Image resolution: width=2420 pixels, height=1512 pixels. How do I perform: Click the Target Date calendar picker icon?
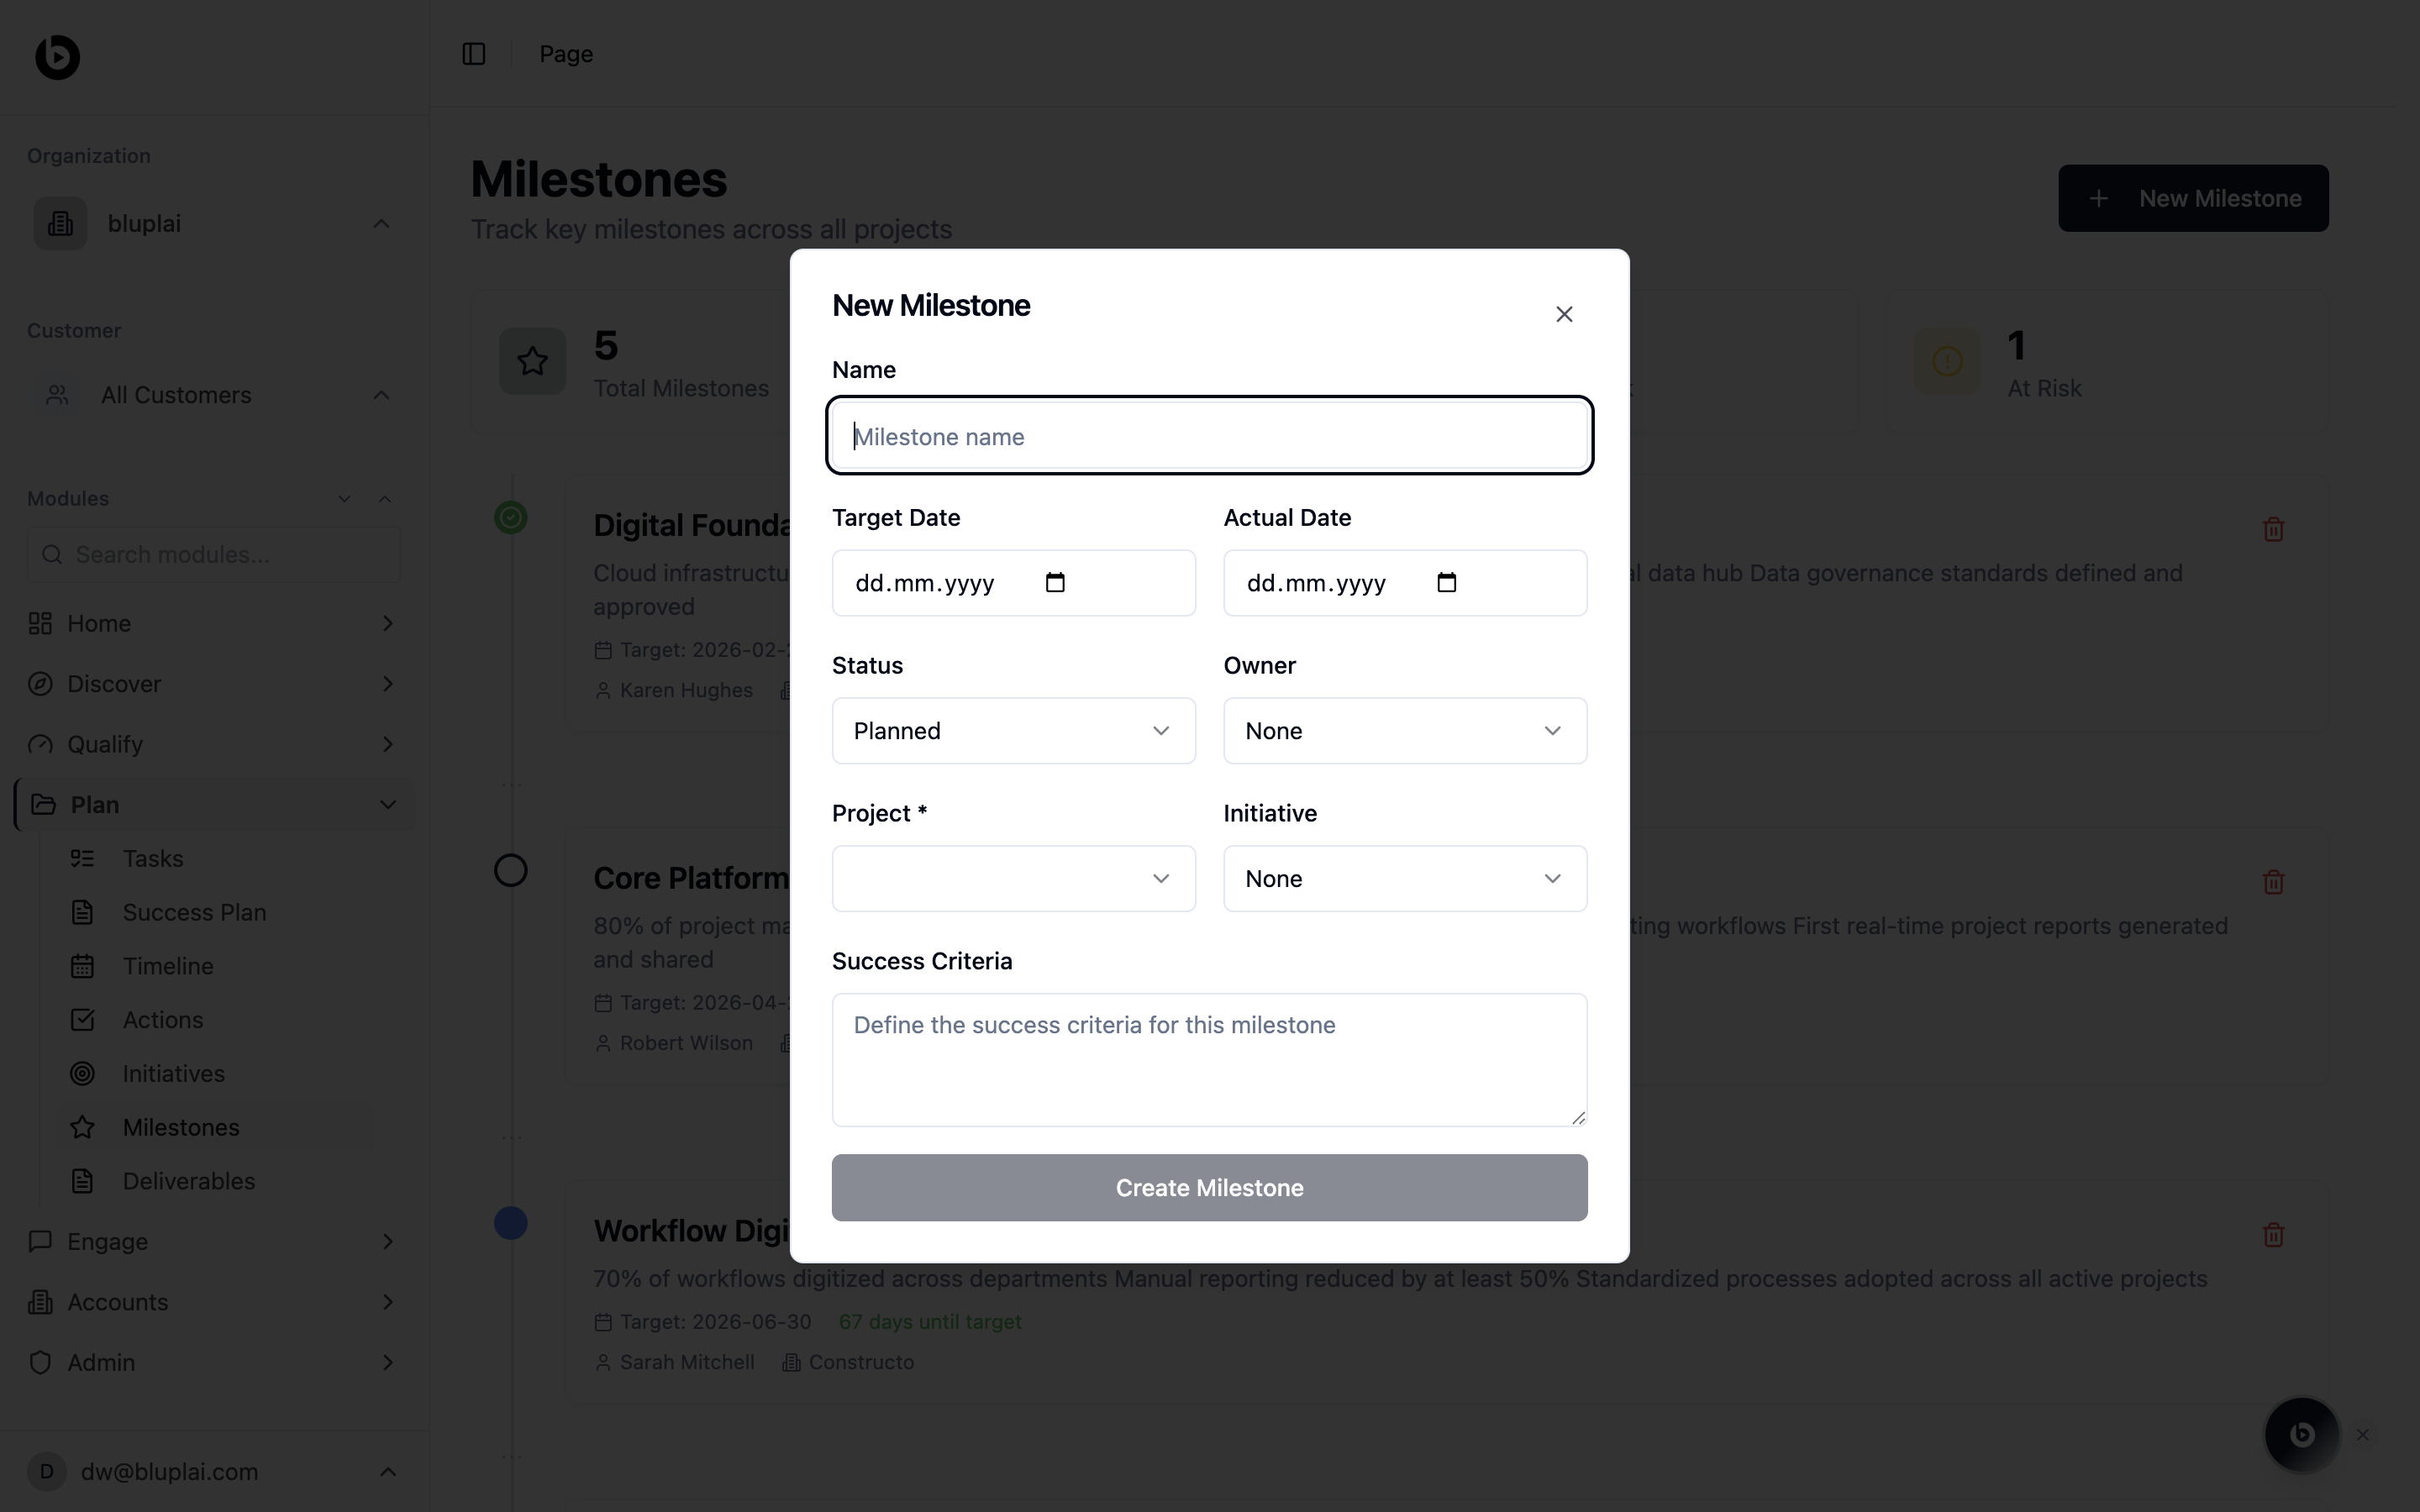(x=1055, y=582)
